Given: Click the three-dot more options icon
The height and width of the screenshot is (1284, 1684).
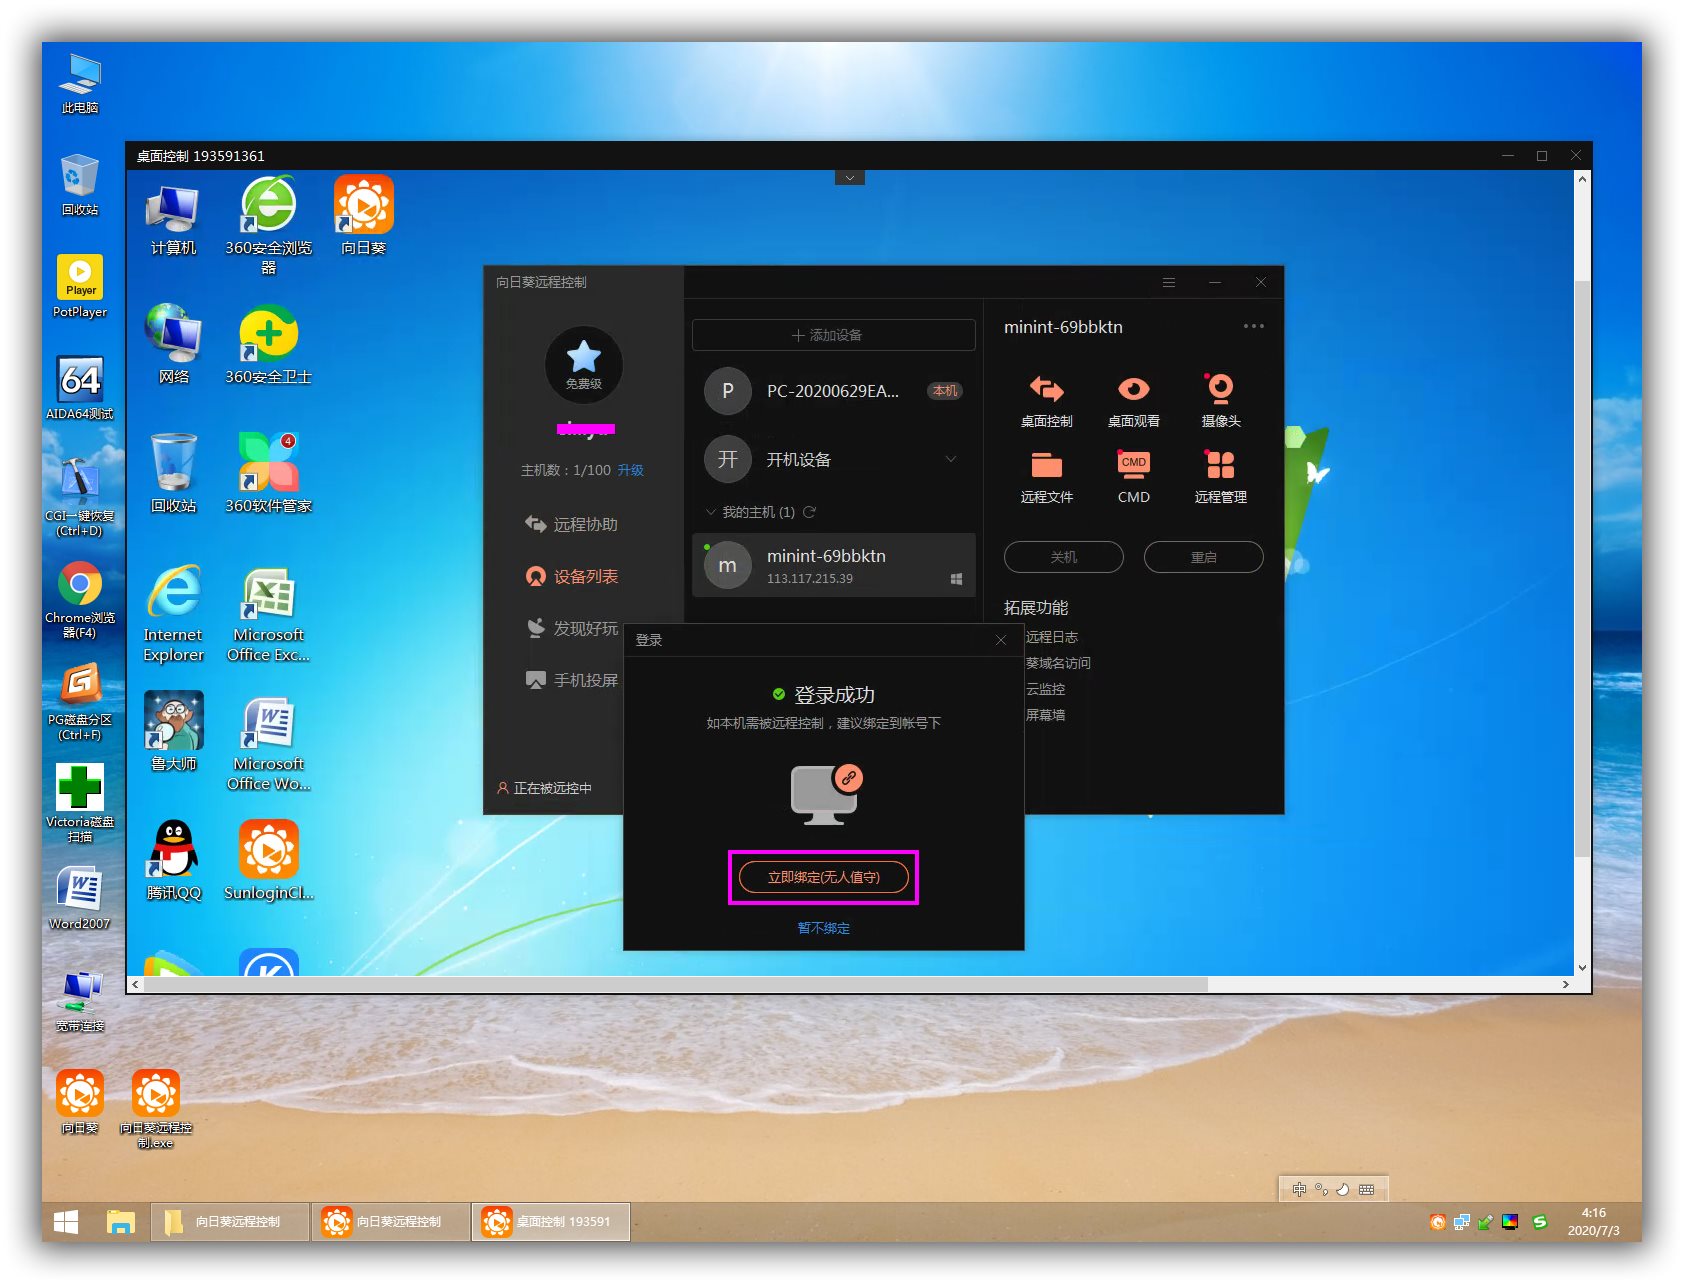Looking at the screenshot, I should pyautogui.click(x=1253, y=326).
